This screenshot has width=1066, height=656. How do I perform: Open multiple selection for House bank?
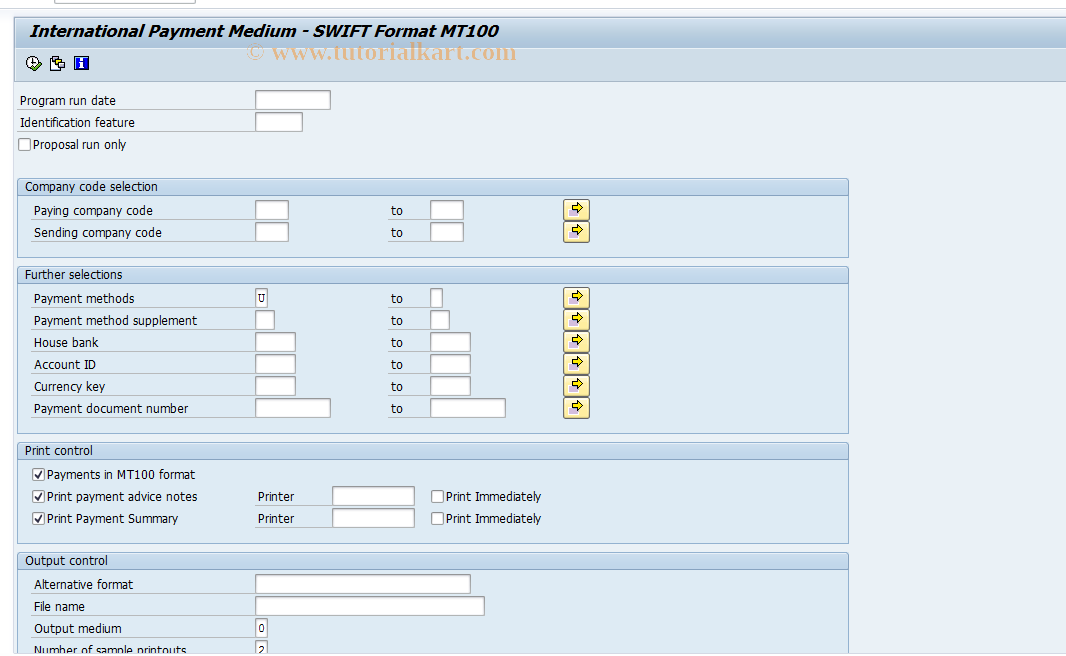(576, 342)
